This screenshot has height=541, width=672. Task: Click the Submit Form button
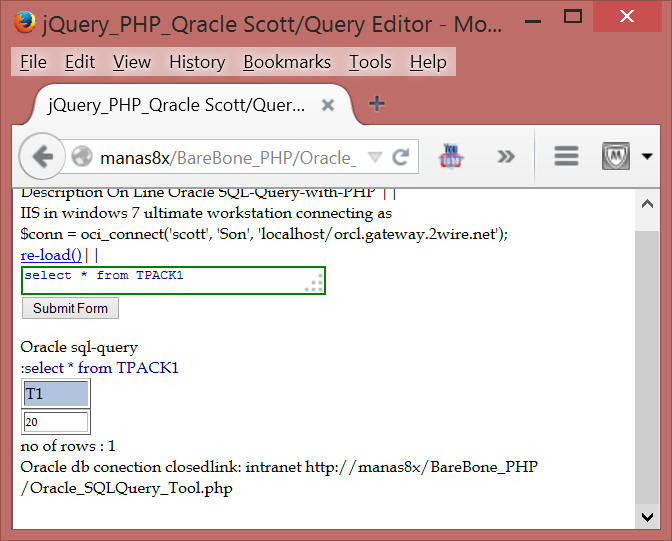(x=70, y=308)
